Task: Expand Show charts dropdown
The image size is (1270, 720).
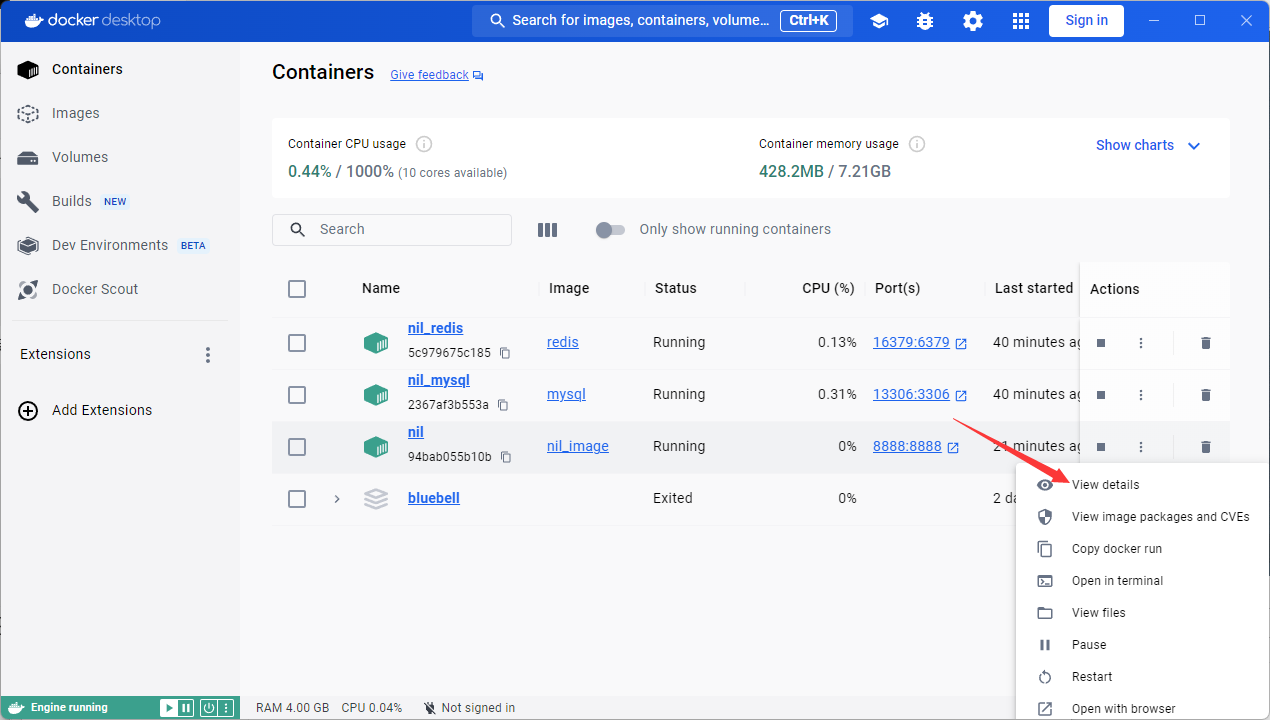Action: pyautogui.click(x=1147, y=146)
